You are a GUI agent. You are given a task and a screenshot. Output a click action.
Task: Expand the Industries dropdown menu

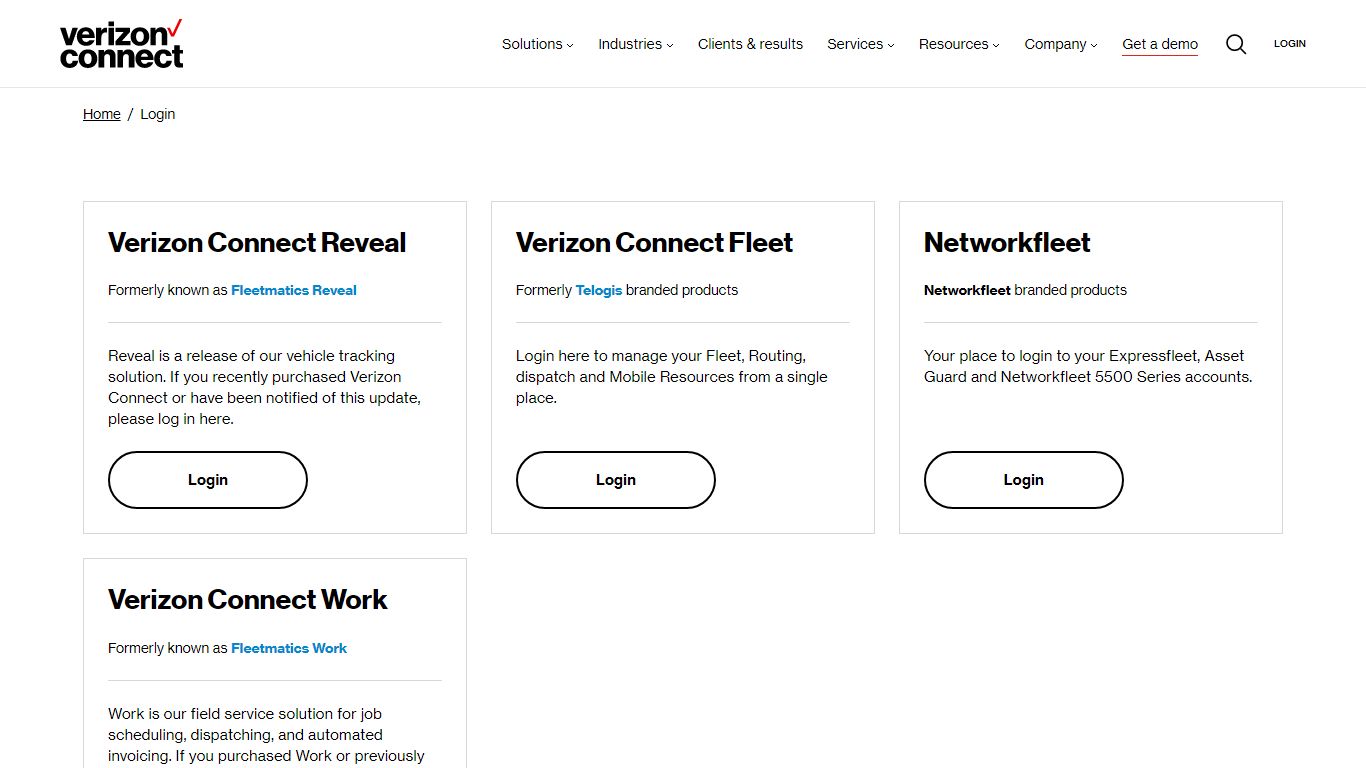(x=636, y=44)
